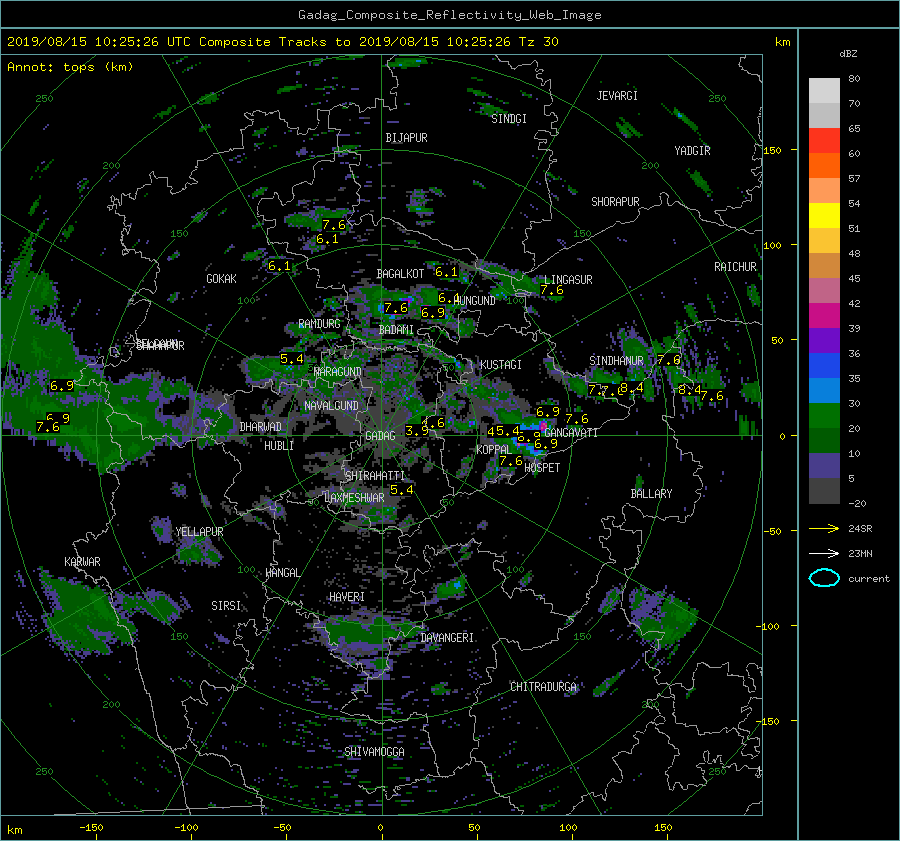Image resolution: width=900 pixels, height=841 pixels.
Task: Select the YADGIR city label
Action: tap(692, 151)
